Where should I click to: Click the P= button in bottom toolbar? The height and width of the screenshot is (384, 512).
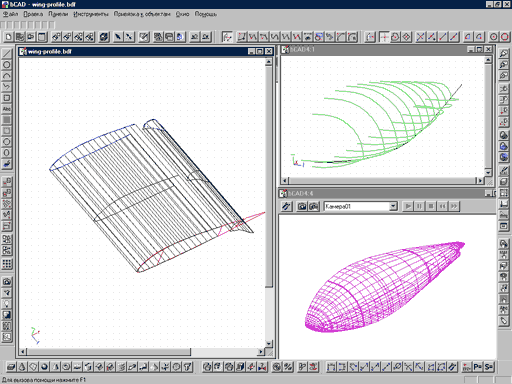coord(478,367)
